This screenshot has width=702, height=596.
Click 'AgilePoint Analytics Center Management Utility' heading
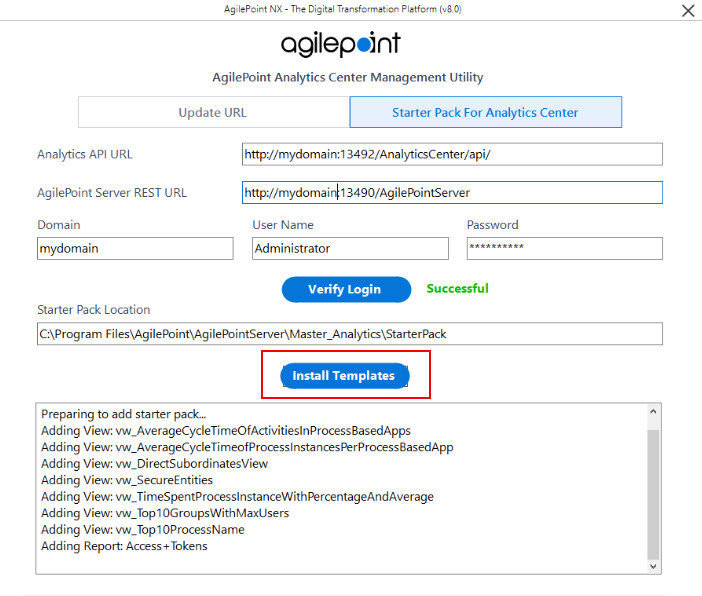[348, 77]
